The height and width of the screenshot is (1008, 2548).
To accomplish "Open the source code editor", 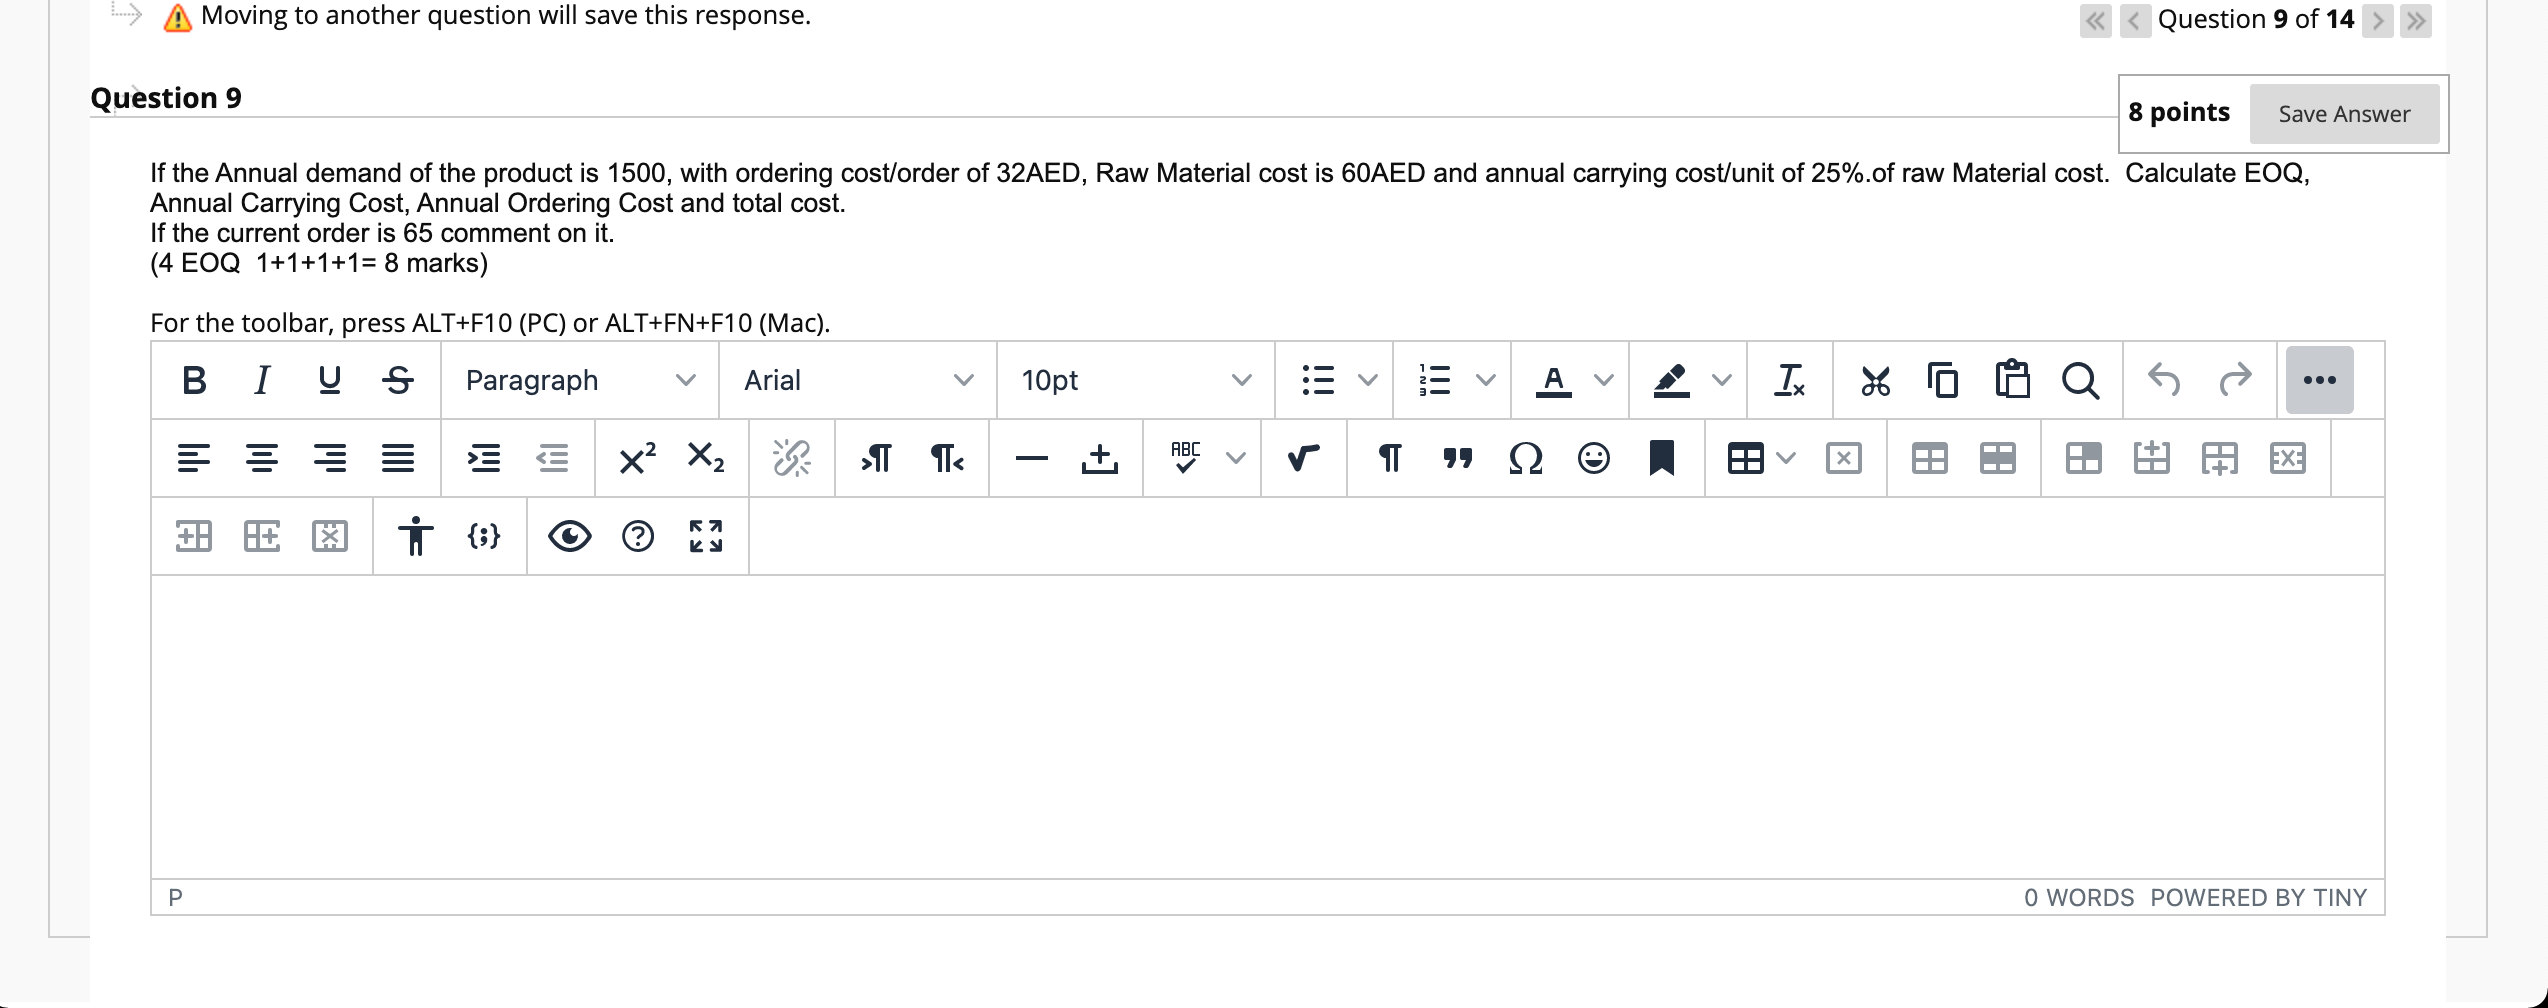I will [484, 536].
